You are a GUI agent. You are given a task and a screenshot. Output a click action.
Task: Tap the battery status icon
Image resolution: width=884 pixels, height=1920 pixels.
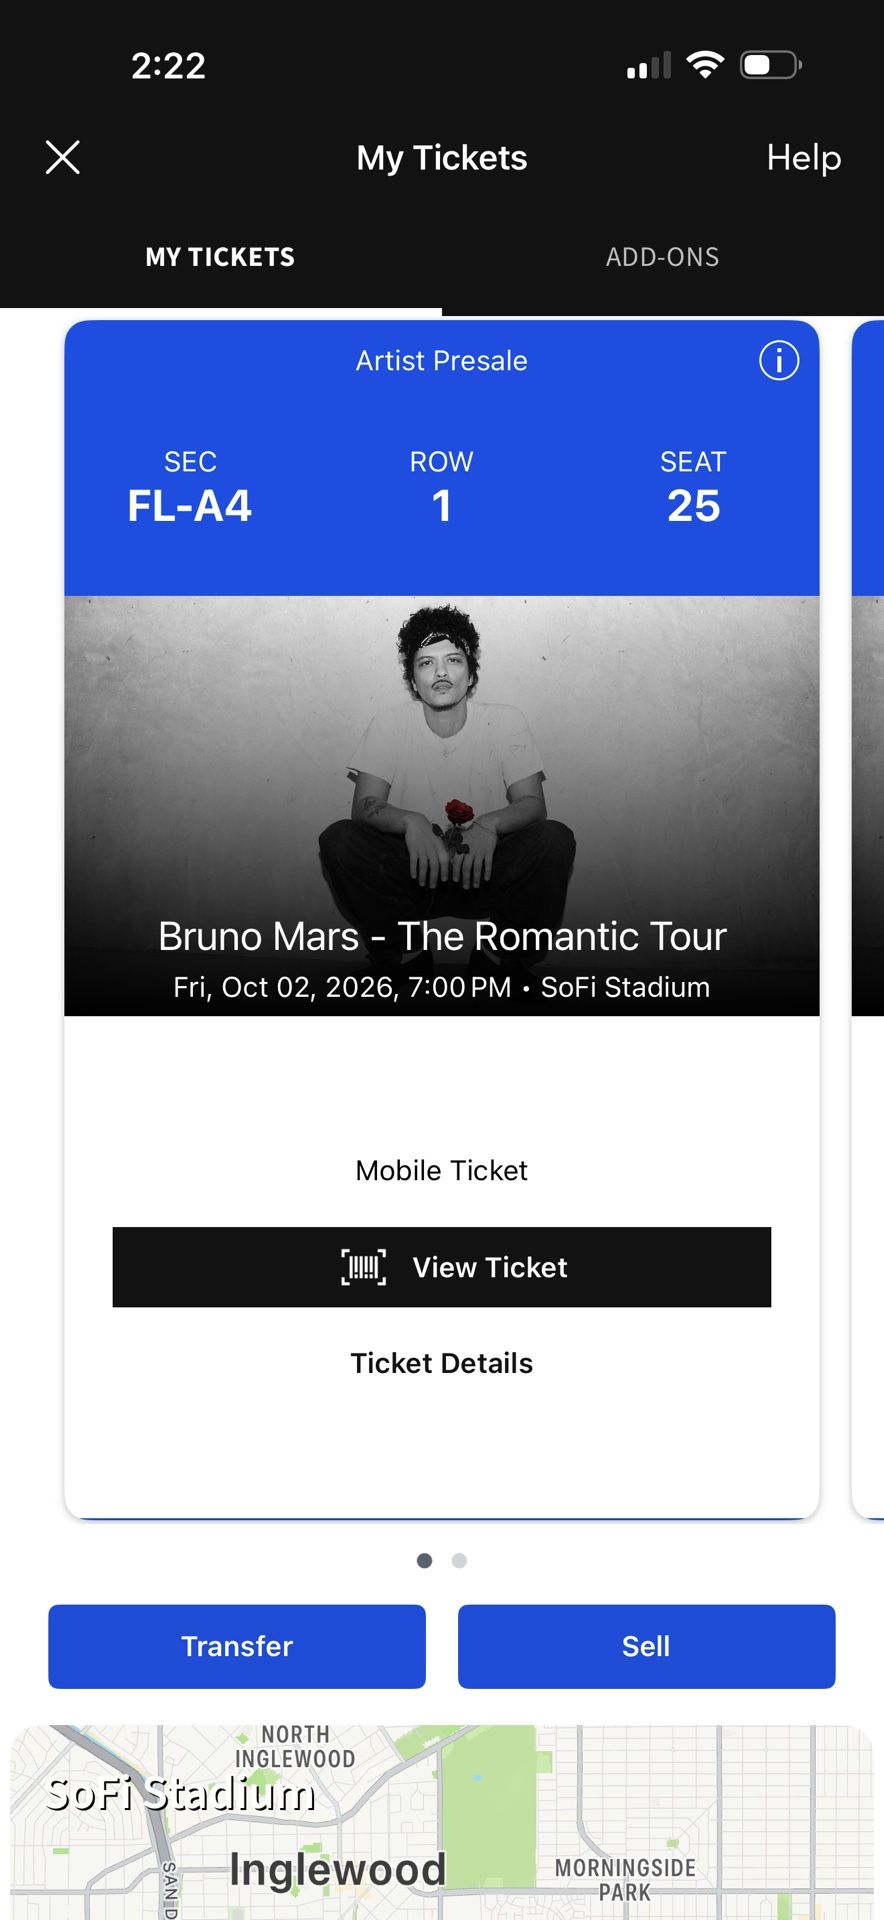pyautogui.click(x=770, y=66)
